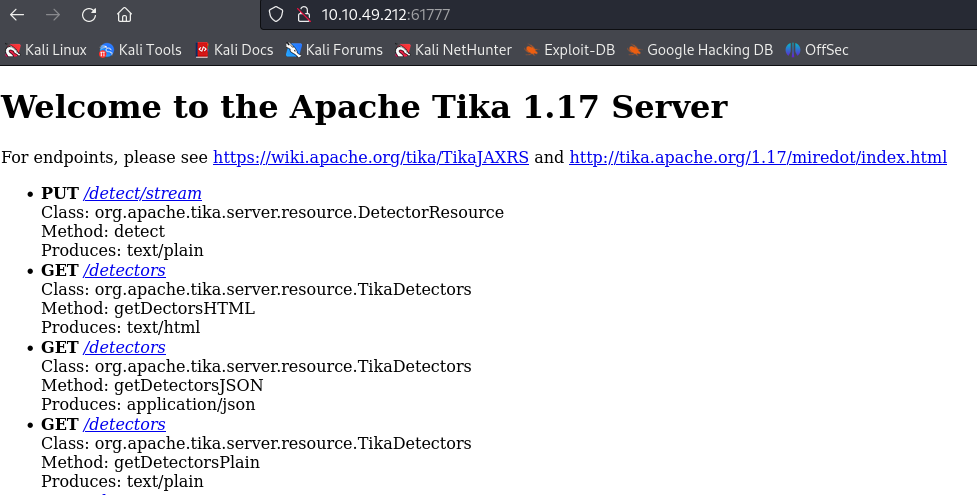977x495 pixels.
Task: Follow the wiki.apache.org TikaJAXRS link
Action: (x=371, y=157)
